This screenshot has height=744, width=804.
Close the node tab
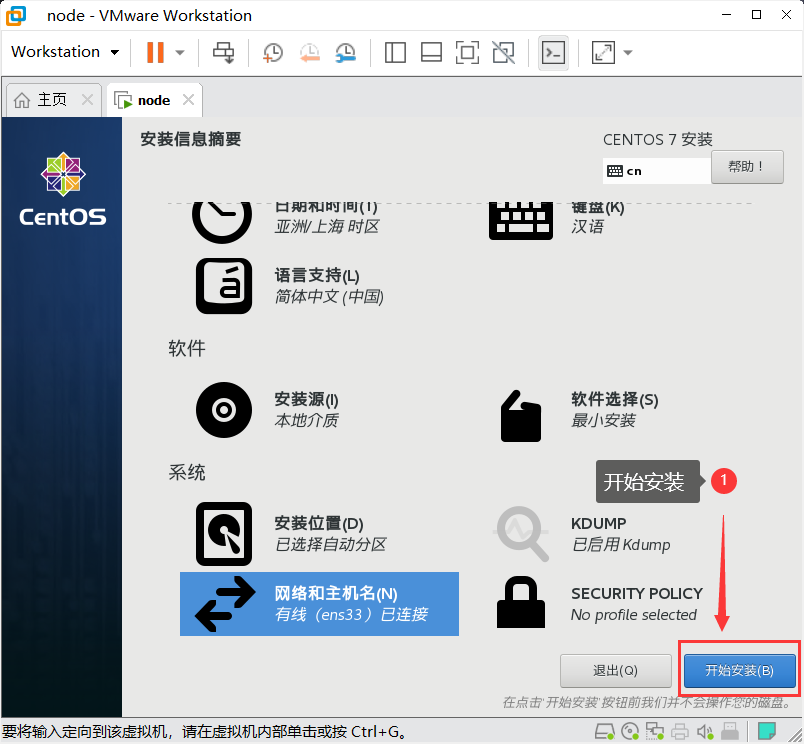coord(189,99)
